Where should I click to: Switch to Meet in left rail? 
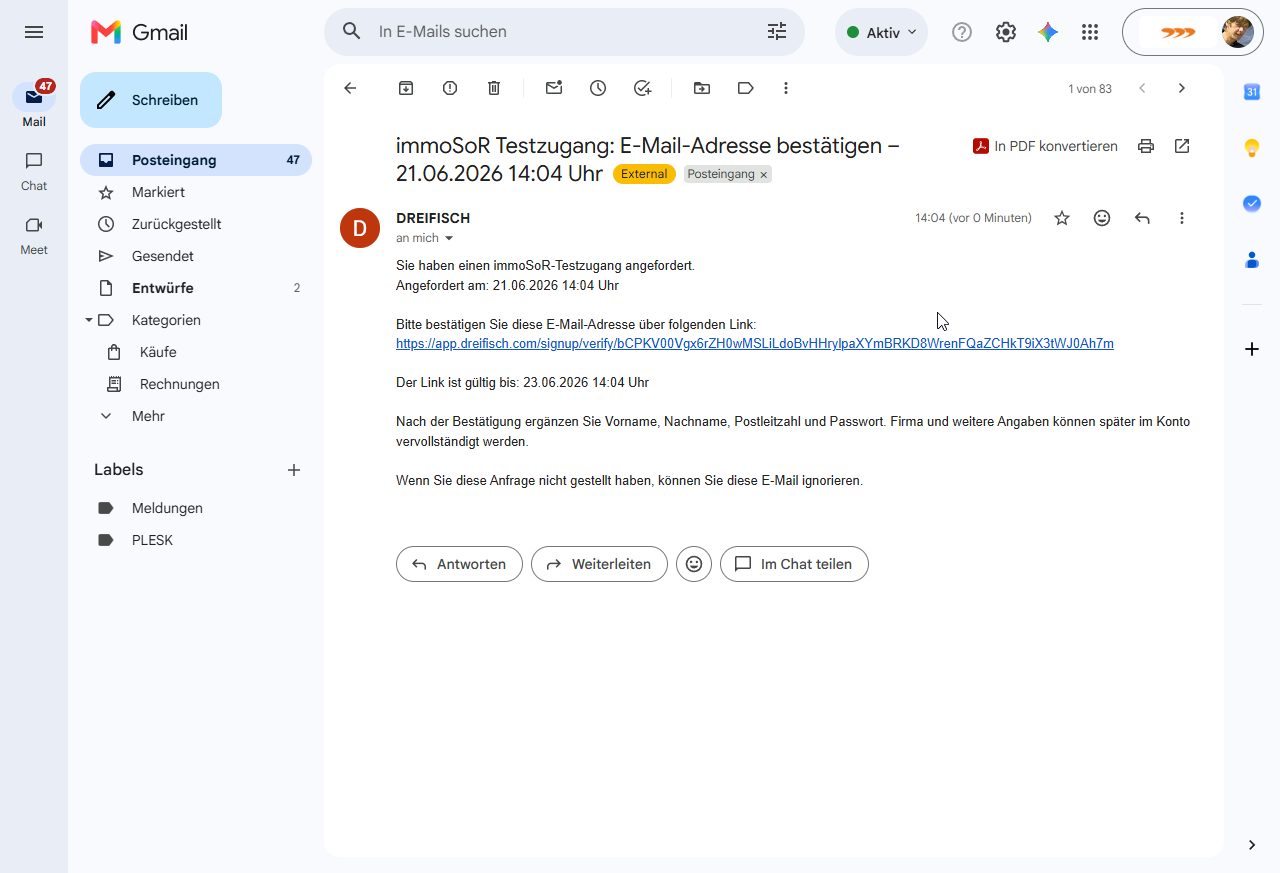tap(34, 234)
